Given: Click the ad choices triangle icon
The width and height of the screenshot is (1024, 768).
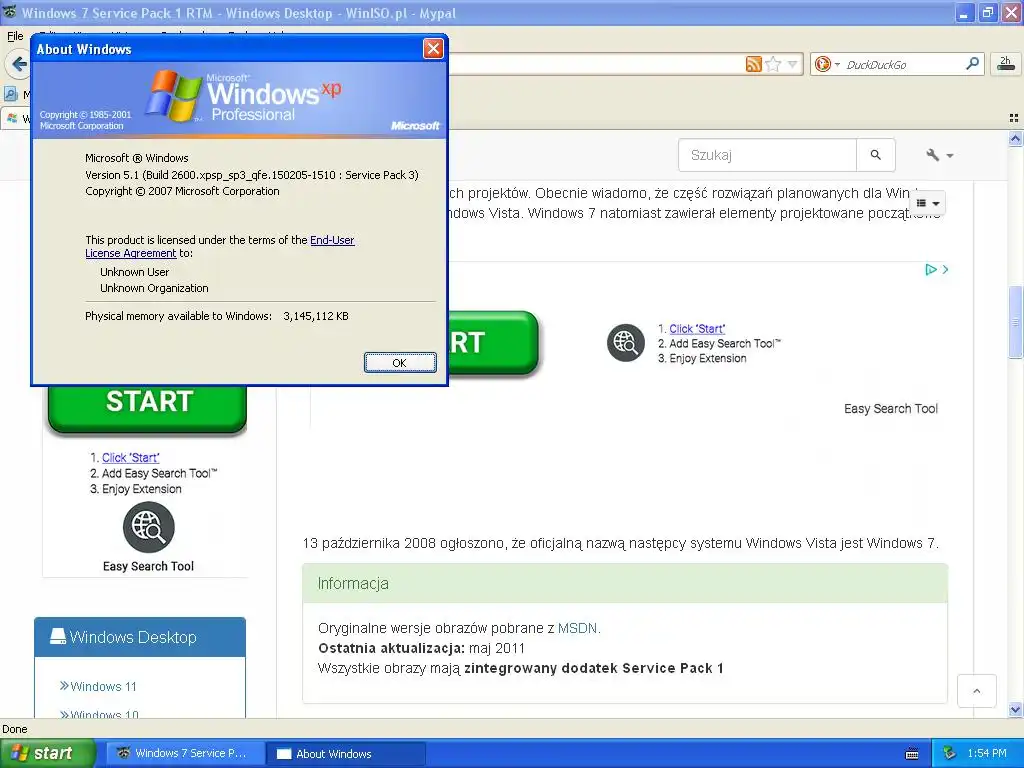Looking at the screenshot, I should coord(931,269).
